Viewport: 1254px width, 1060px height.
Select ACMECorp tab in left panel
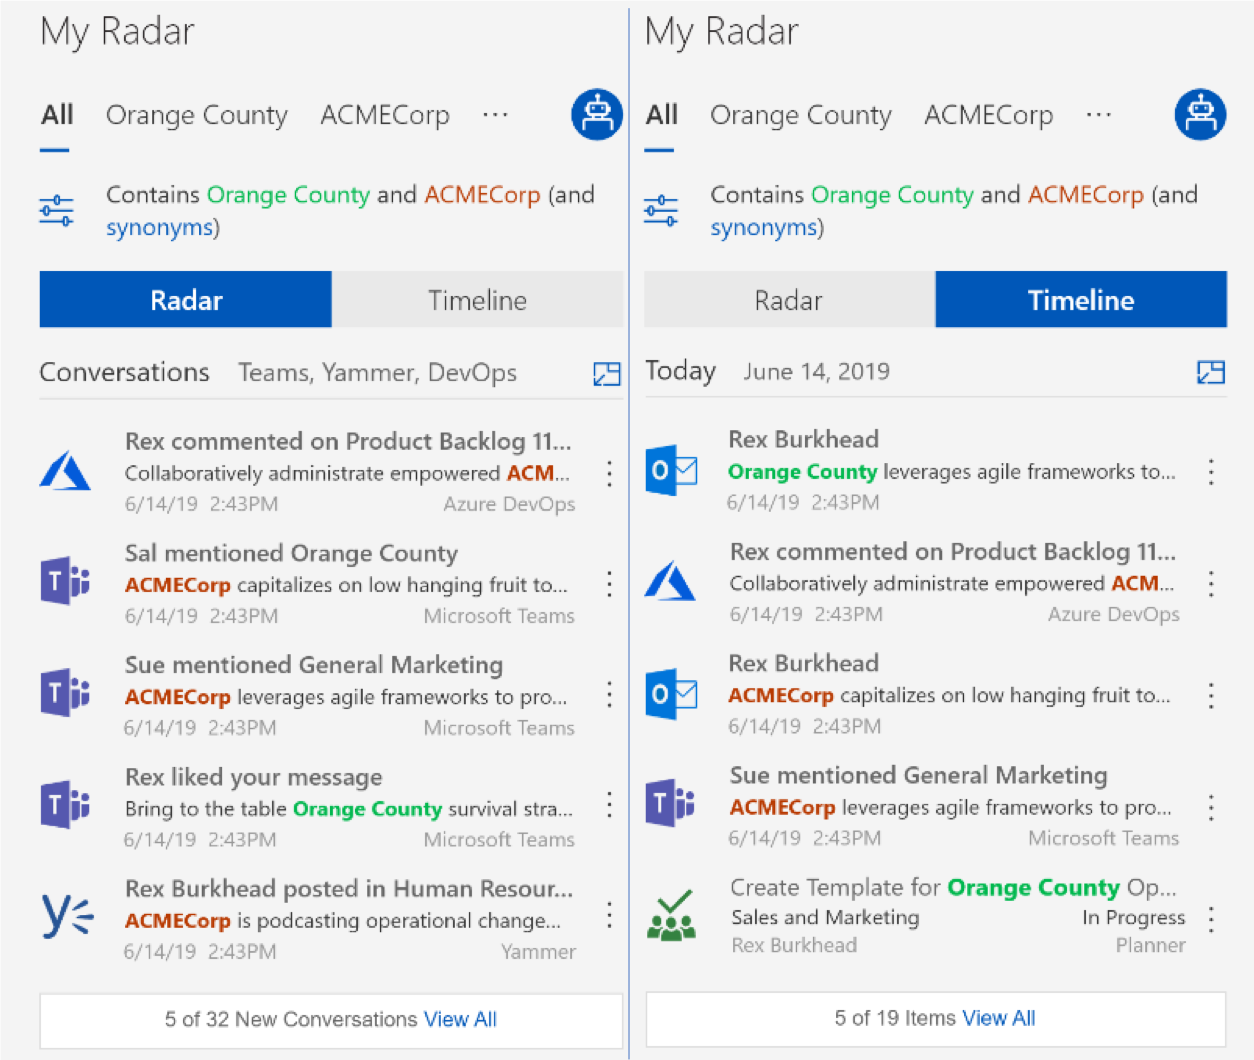385,116
